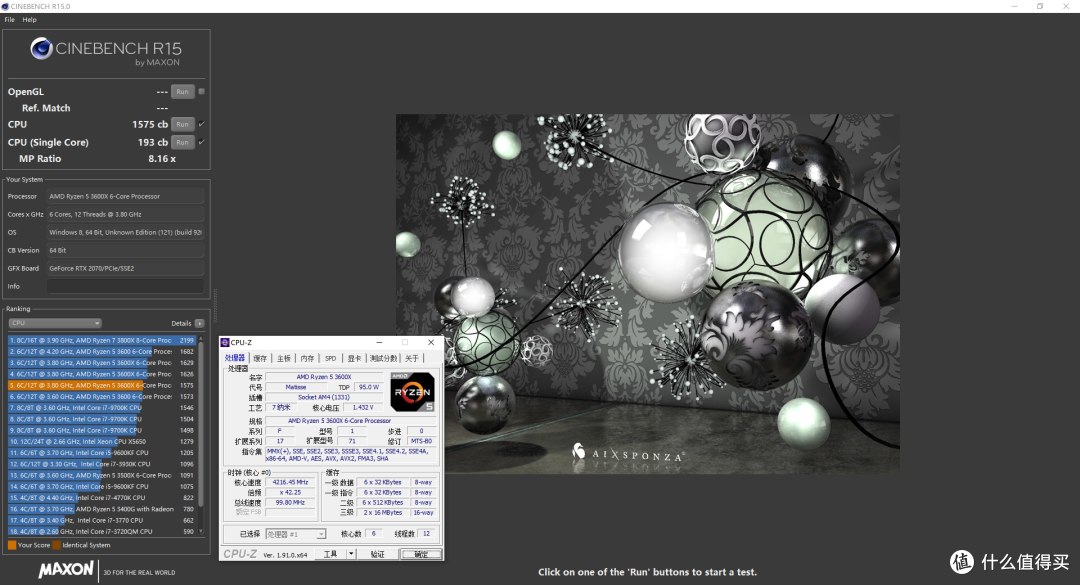The width and height of the screenshot is (1080, 585).
Task: Open the CPU ranking type dropdown
Action: [x=55, y=323]
